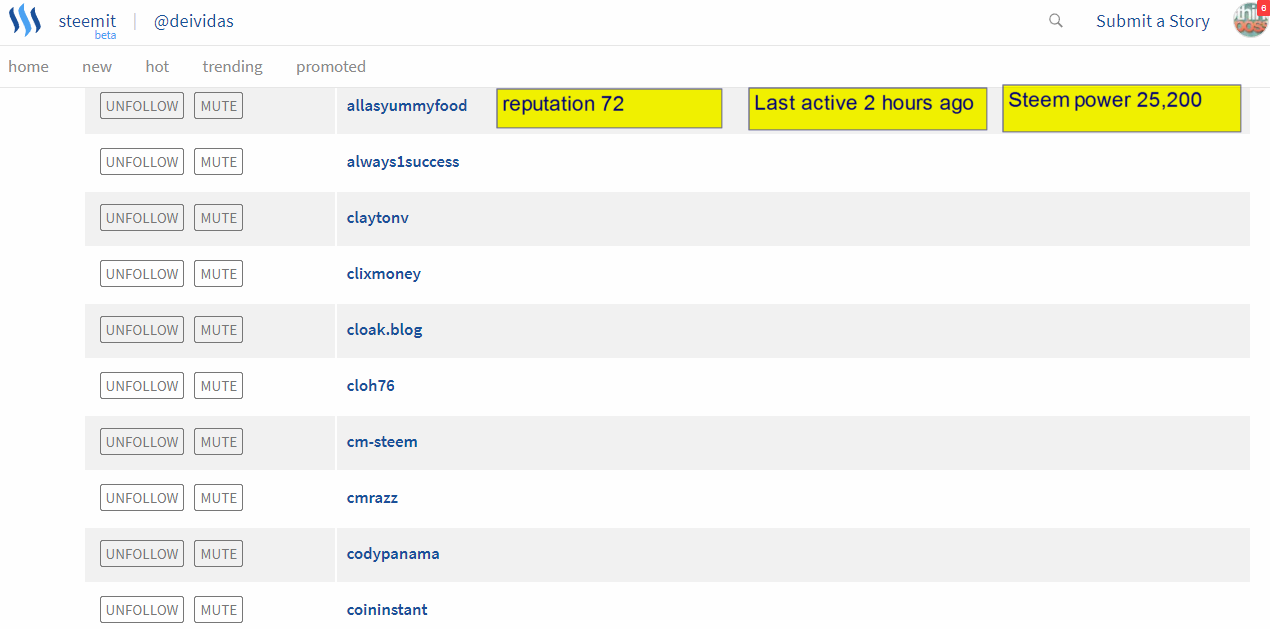The height and width of the screenshot is (629, 1270).
Task: Mute always1success
Action: click(218, 162)
